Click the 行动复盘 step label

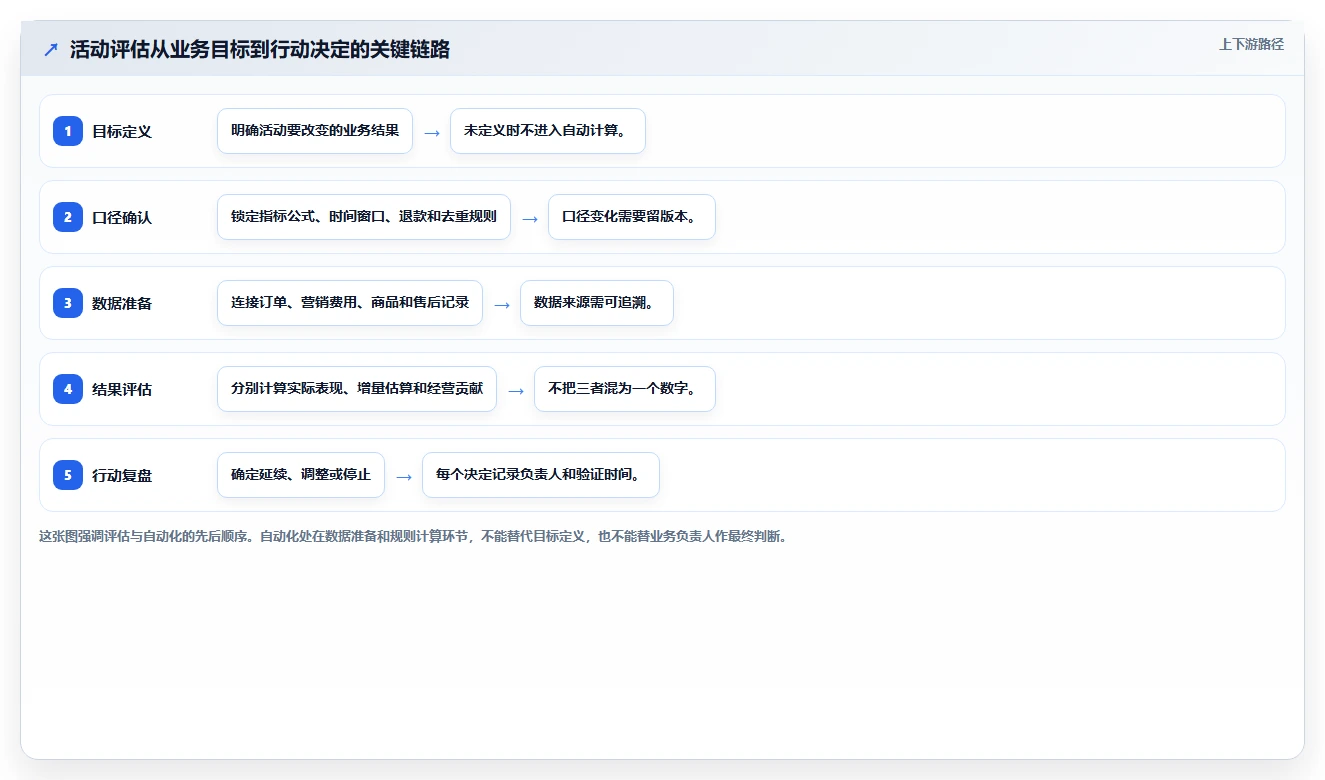(x=122, y=475)
